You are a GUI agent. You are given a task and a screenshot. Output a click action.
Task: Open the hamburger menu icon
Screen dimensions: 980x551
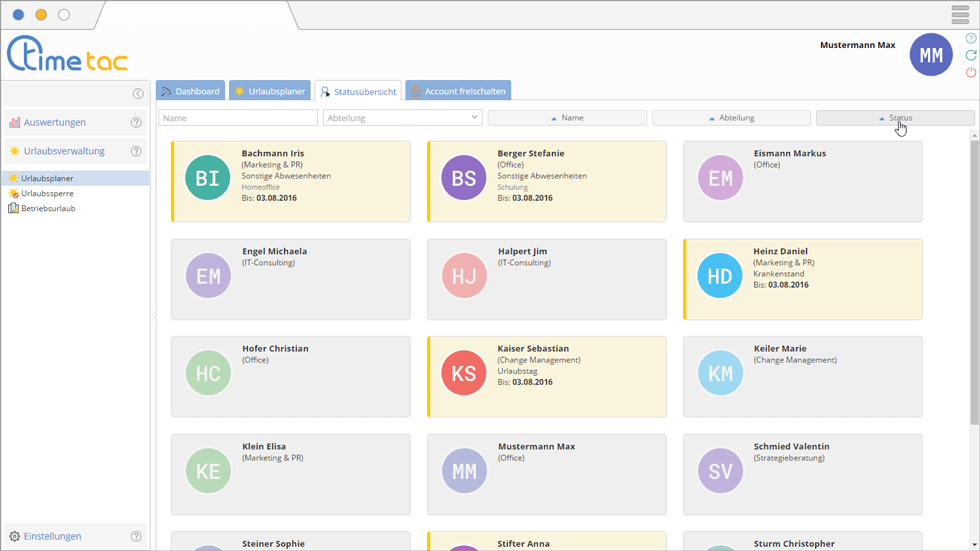tap(960, 14)
